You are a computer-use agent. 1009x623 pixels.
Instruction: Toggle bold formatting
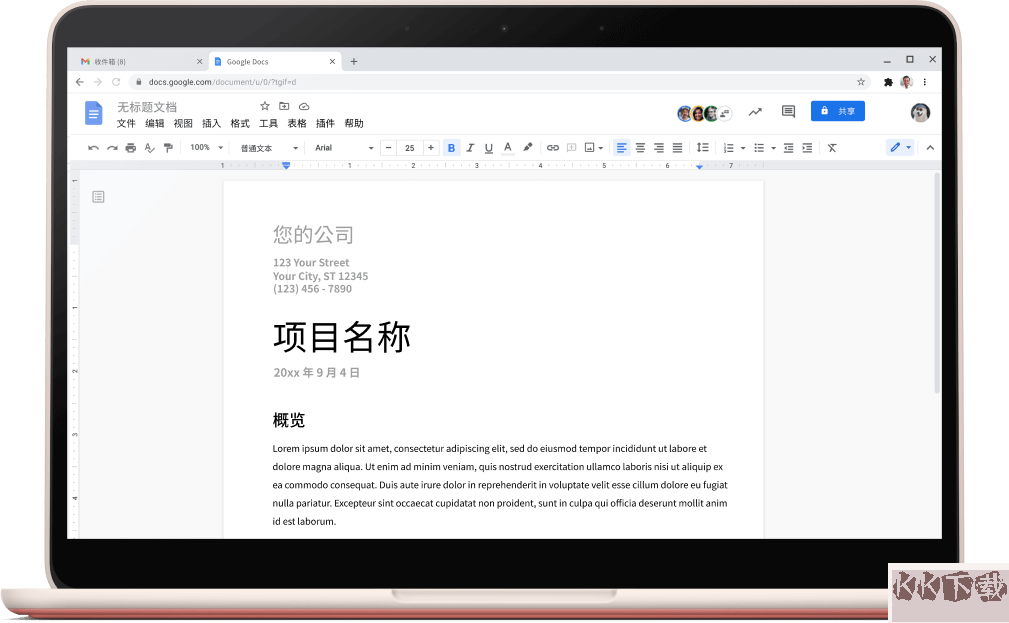coord(451,148)
